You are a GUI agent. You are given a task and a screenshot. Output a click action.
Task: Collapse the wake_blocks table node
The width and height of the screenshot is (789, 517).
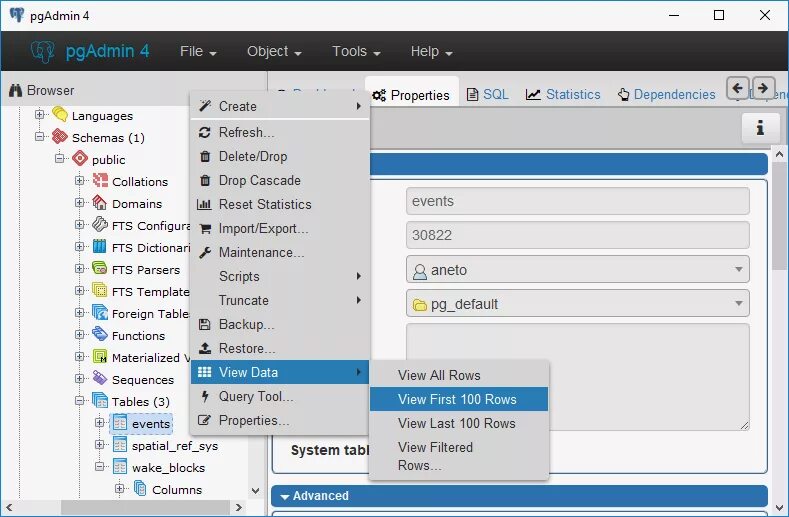[100, 467]
